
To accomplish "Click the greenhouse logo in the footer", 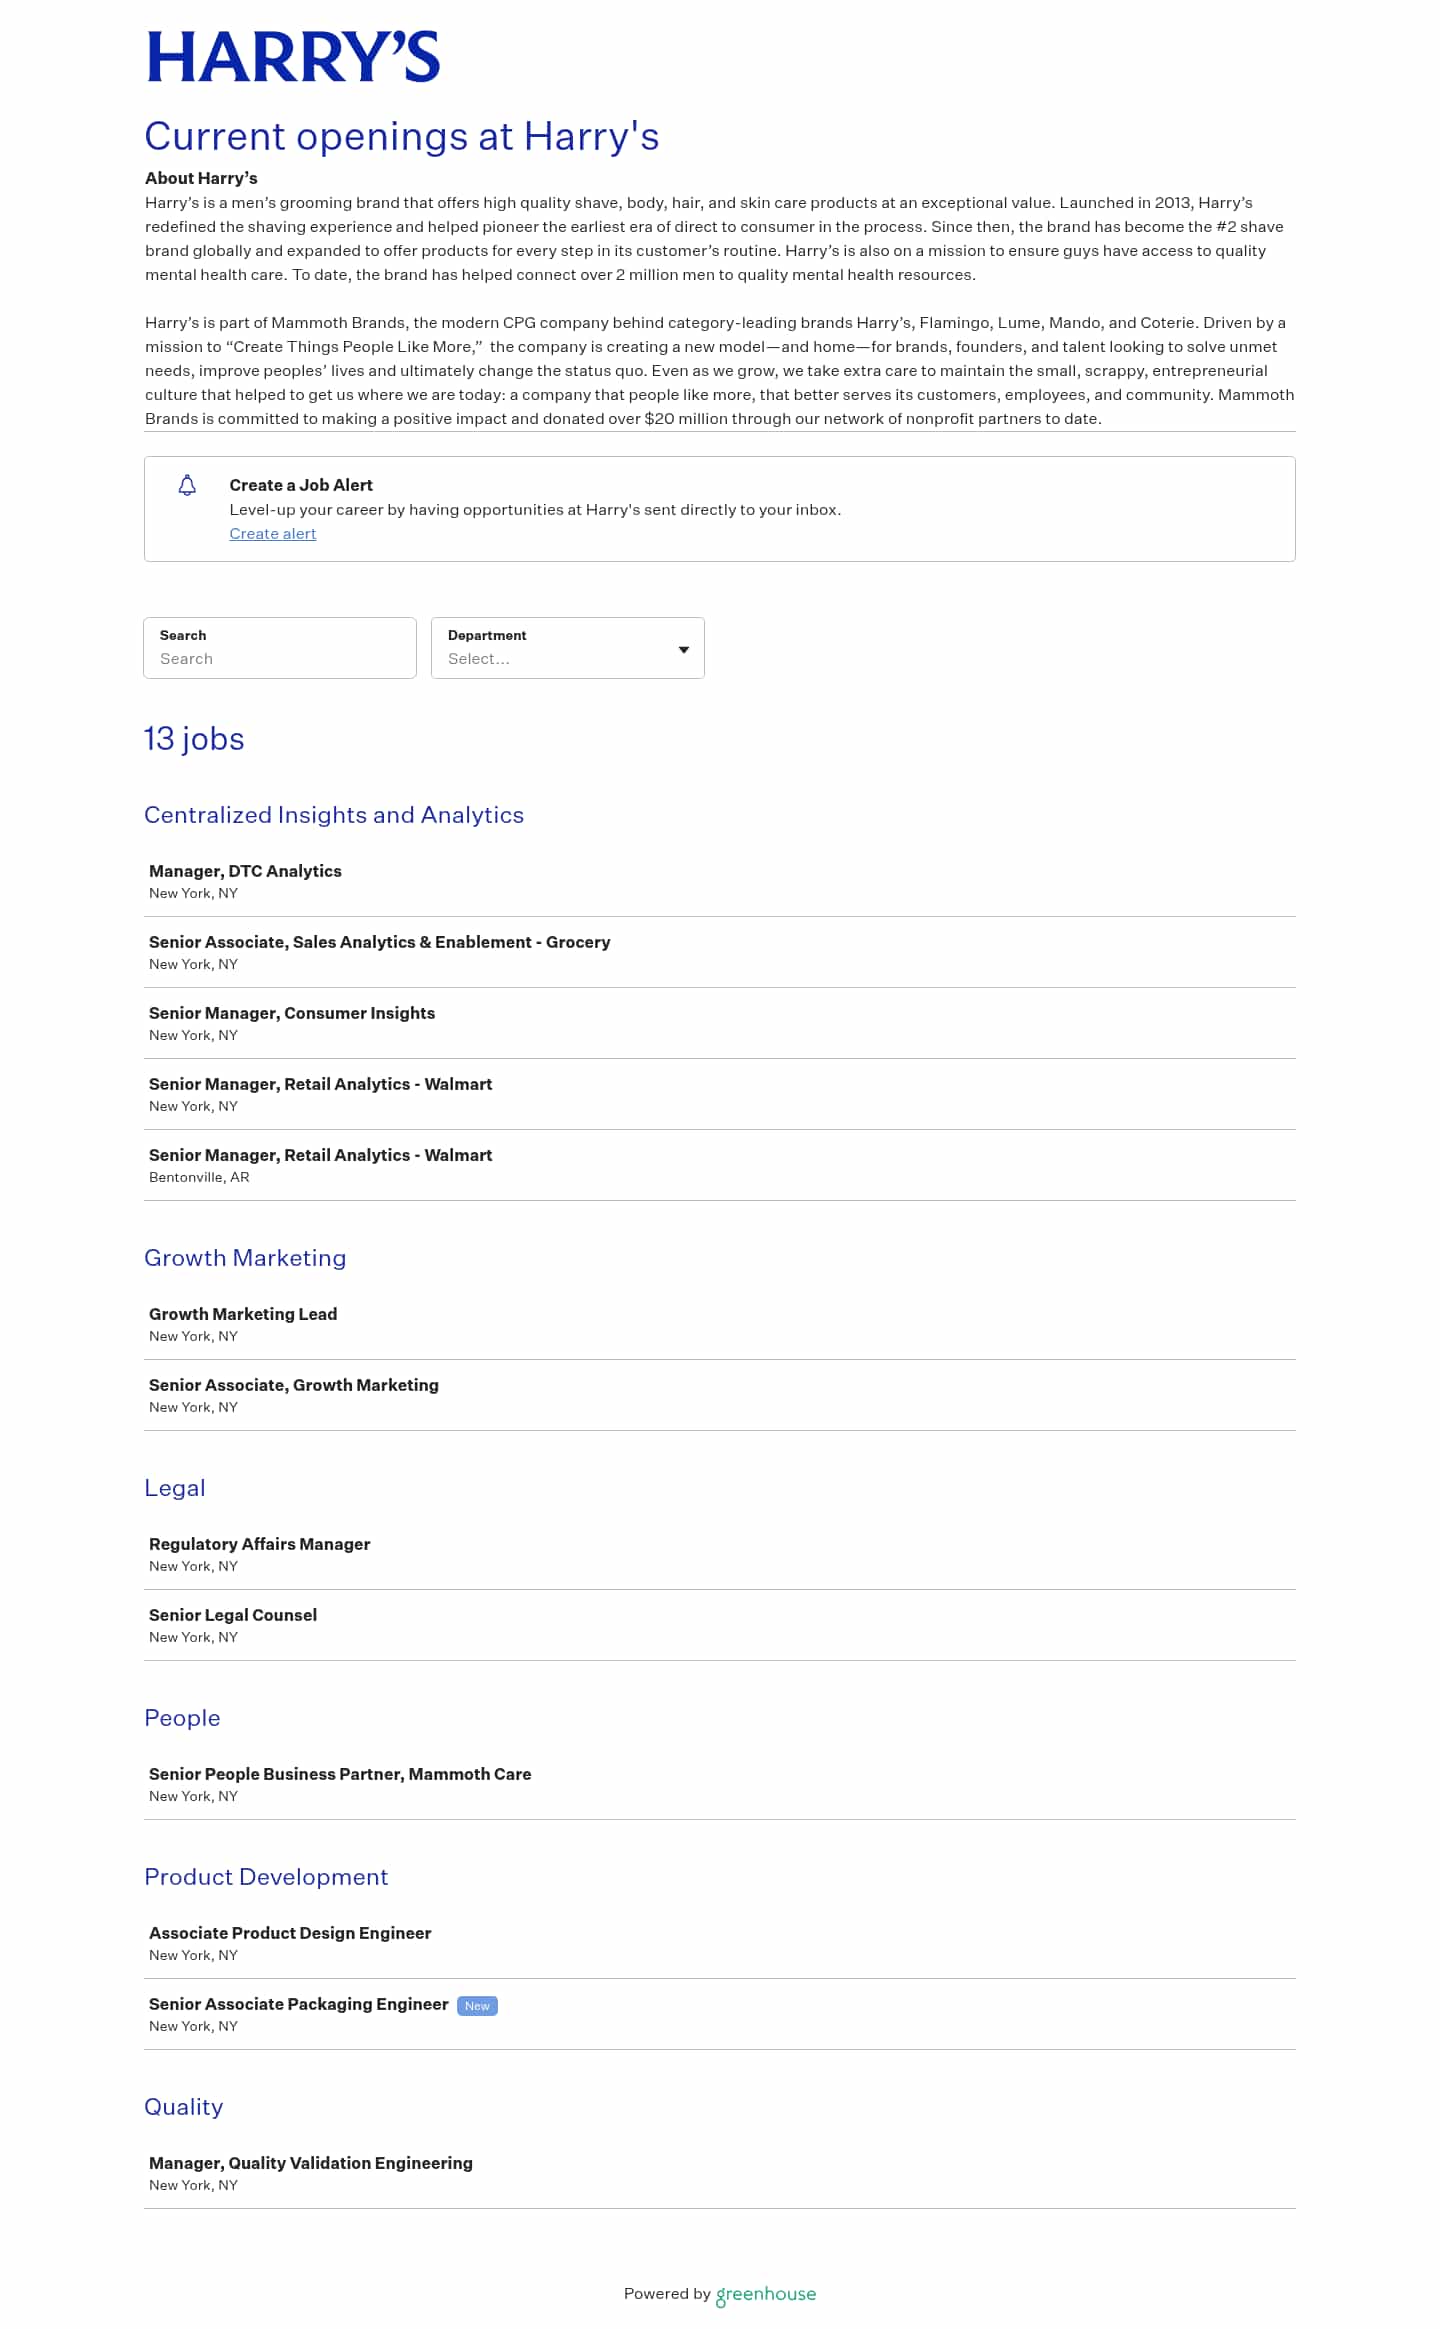I will [x=766, y=2294].
